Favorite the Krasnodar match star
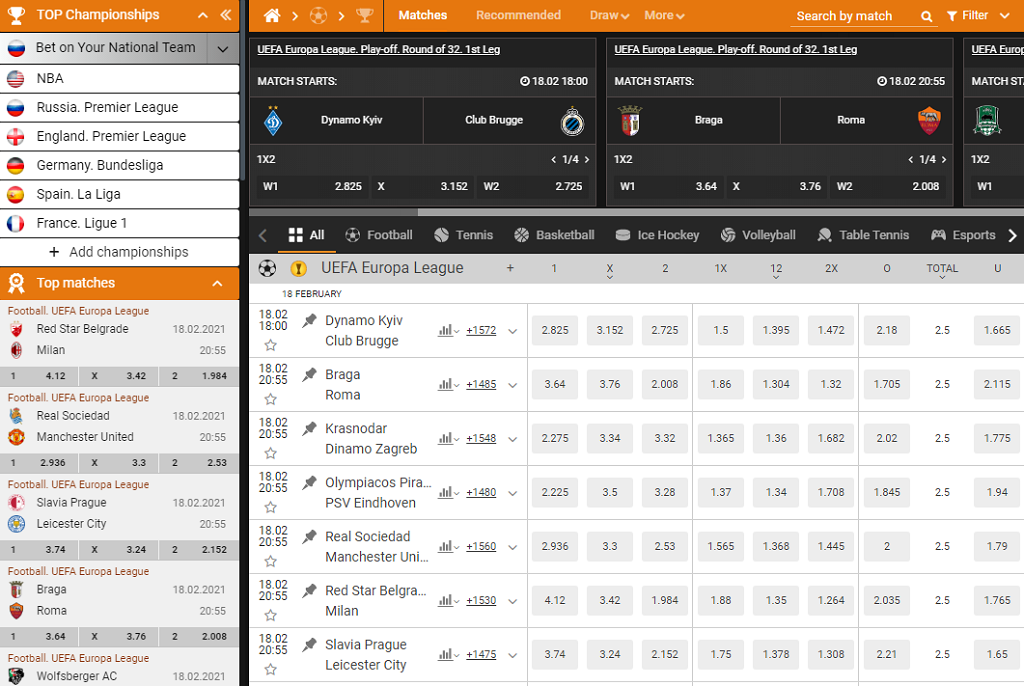The width and height of the screenshot is (1024, 686). pos(270,453)
